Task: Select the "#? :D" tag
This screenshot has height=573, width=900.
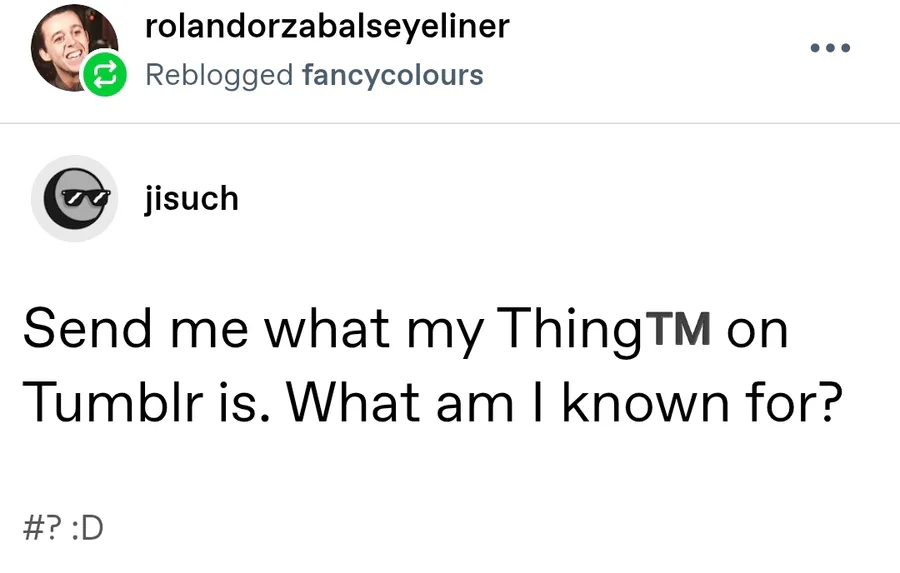Action: click(62, 525)
